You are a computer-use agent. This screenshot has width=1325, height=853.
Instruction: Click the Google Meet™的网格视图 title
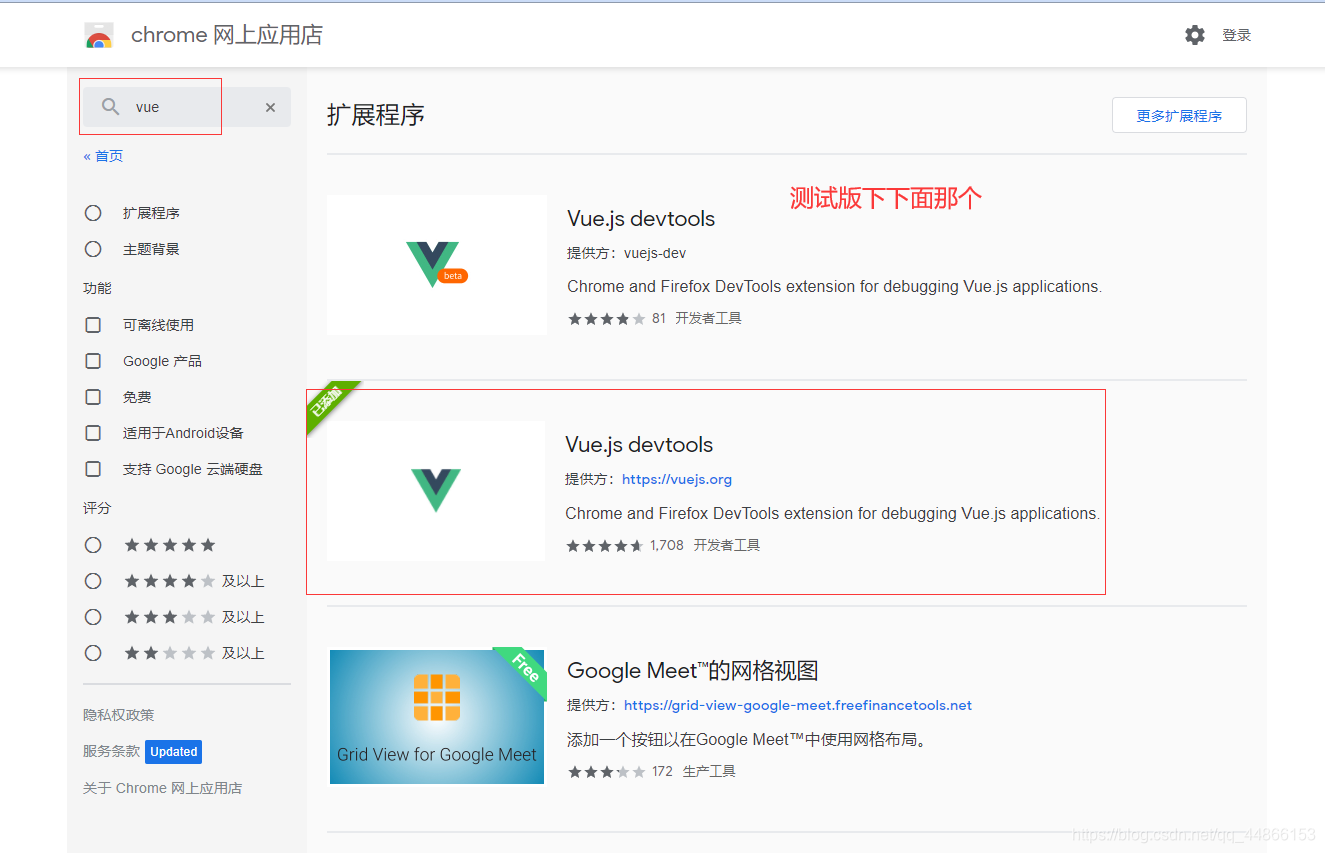tap(693, 670)
